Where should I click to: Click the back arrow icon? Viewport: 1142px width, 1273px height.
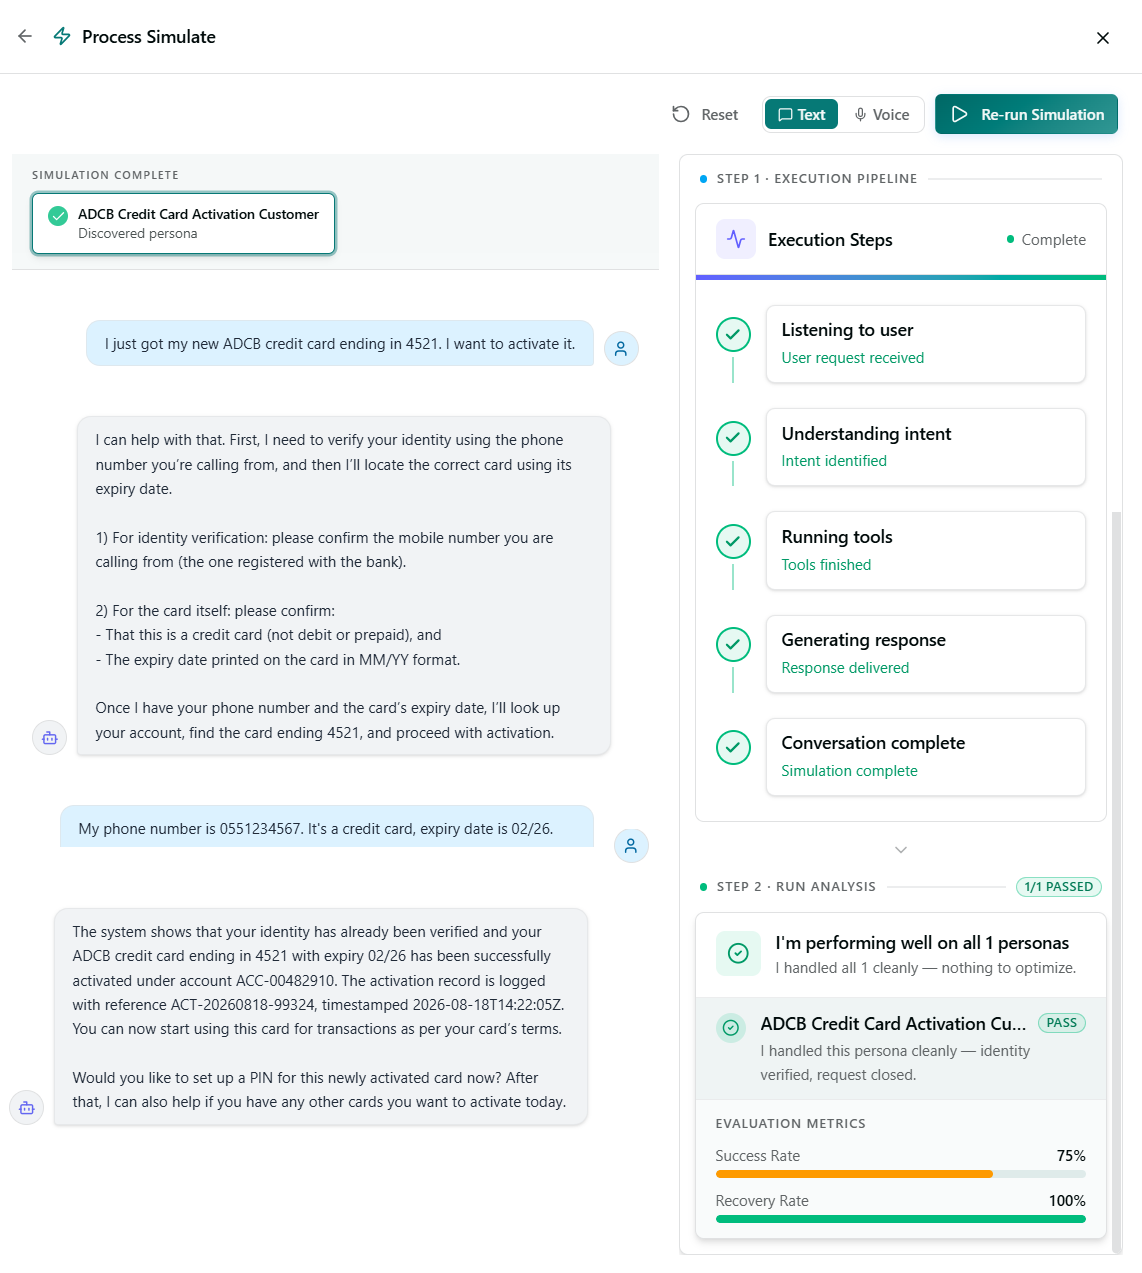point(25,36)
